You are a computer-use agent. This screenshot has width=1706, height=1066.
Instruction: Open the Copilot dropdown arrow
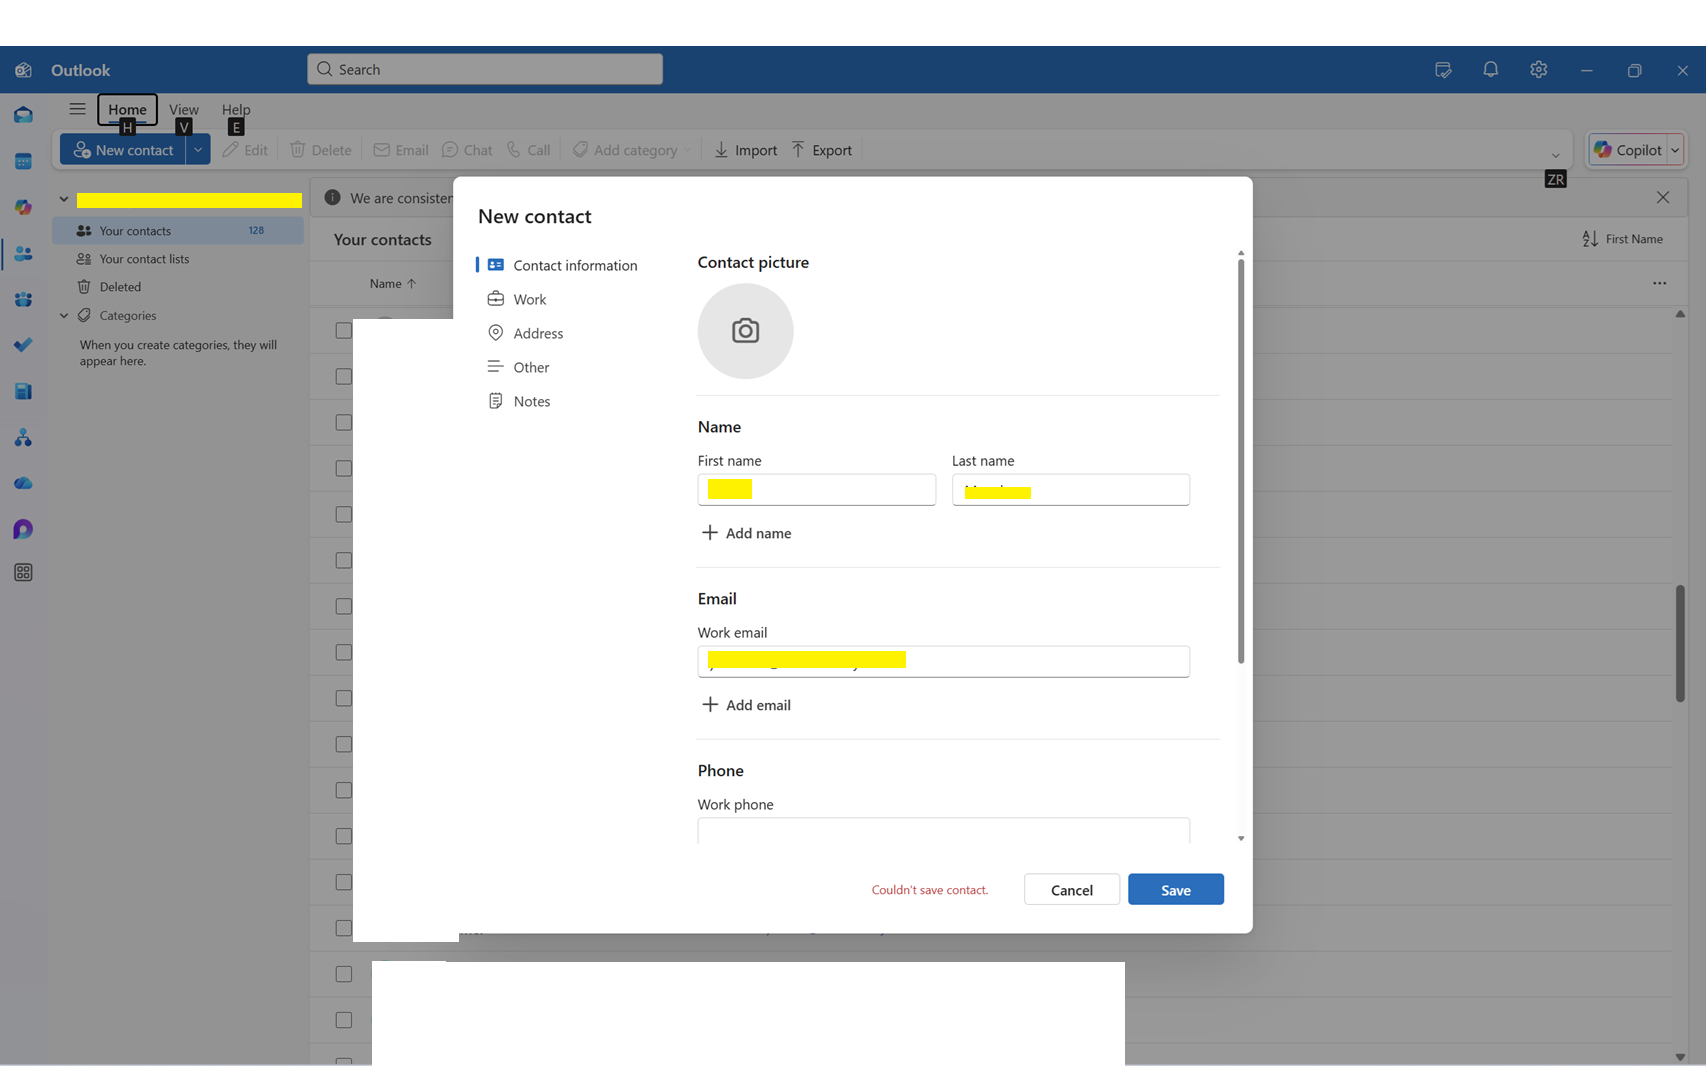(1673, 149)
